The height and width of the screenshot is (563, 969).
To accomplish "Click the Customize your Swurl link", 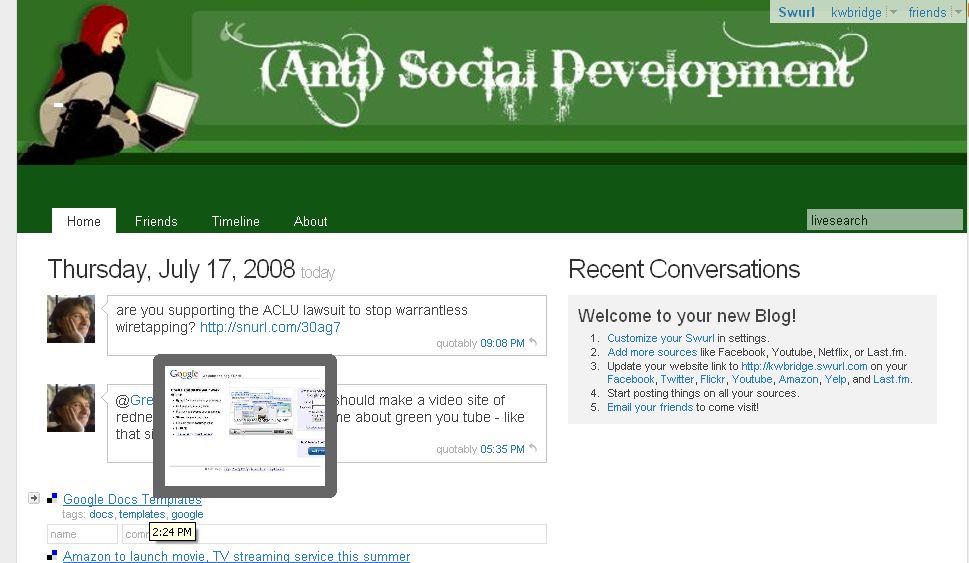I will (x=660, y=339).
